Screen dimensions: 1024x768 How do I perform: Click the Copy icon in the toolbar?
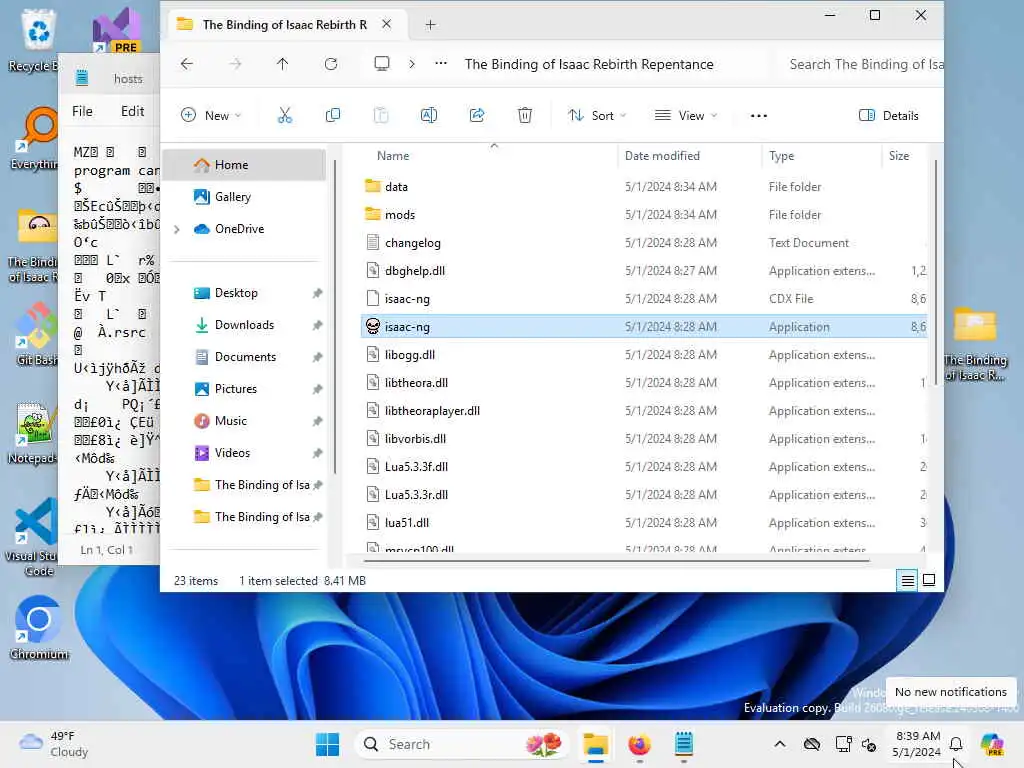pyautogui.click(x=332, y=116)
